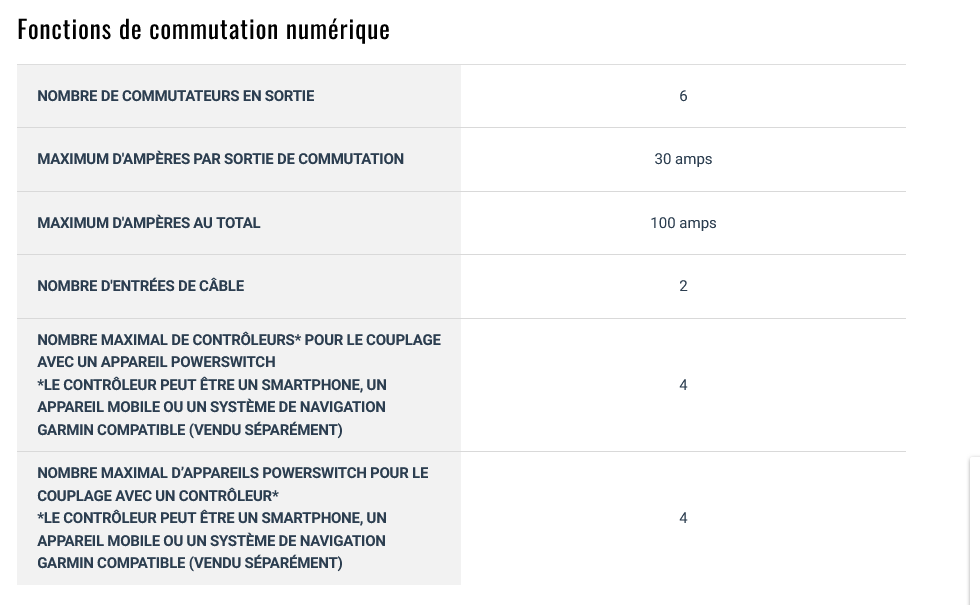Screen dimensions: 980x605
Task: Select the 'Nombre de commutateurs en sortie' label
Action: [176, 96]
